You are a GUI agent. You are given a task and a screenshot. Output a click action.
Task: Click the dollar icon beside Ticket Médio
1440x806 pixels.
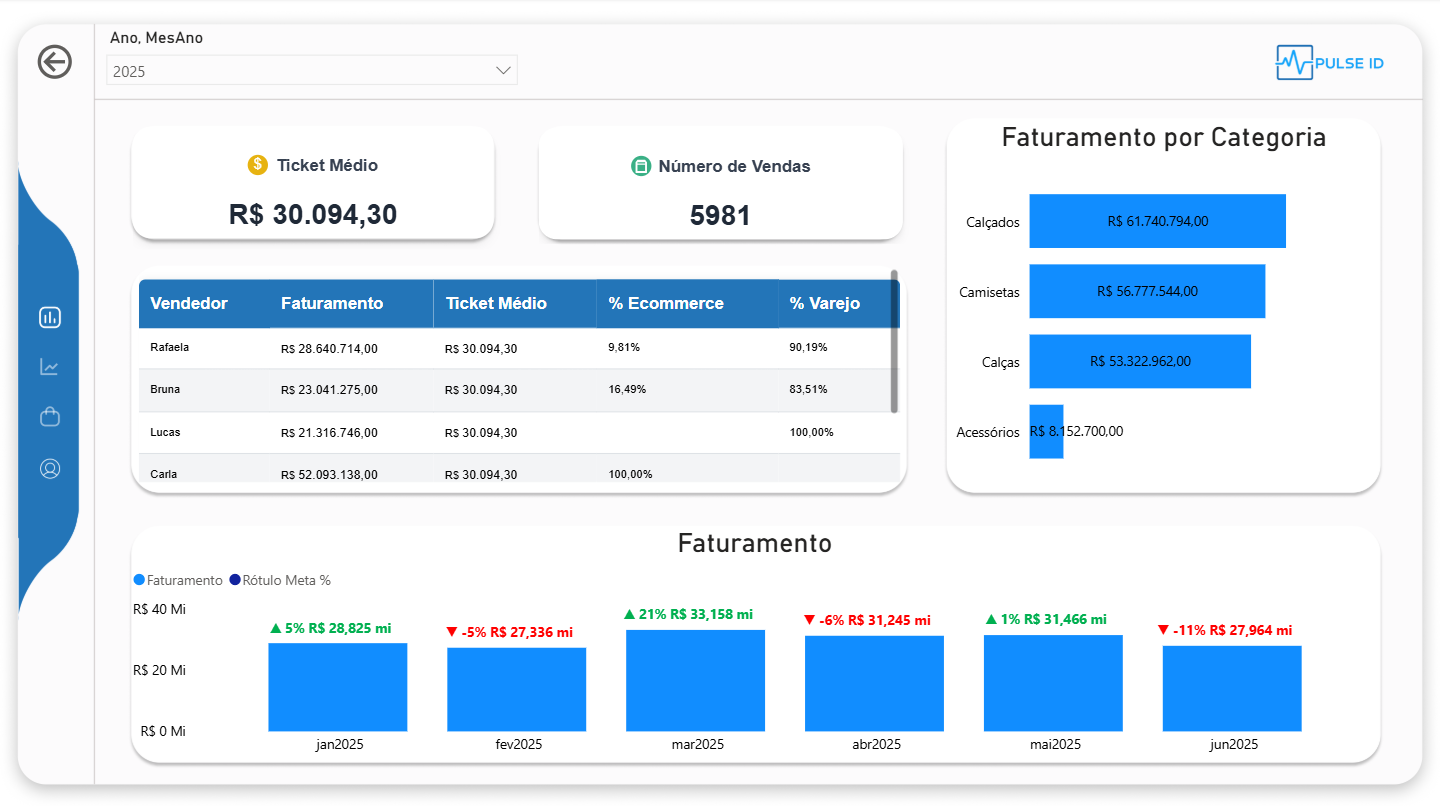[x=257, y=165]
